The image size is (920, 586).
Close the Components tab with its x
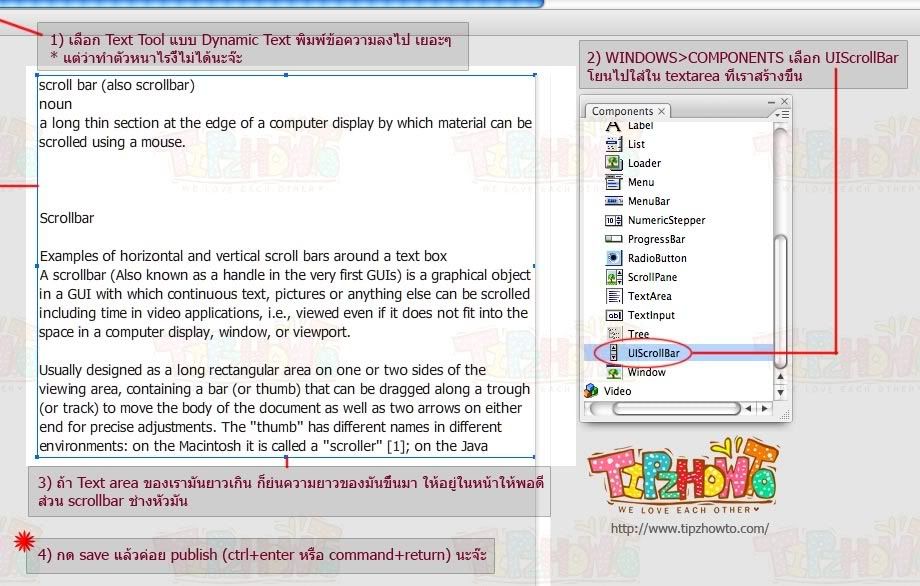662,111
